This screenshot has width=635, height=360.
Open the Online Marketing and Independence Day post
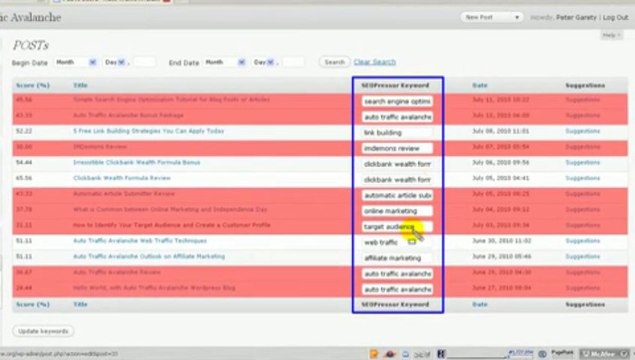point(170,209)
